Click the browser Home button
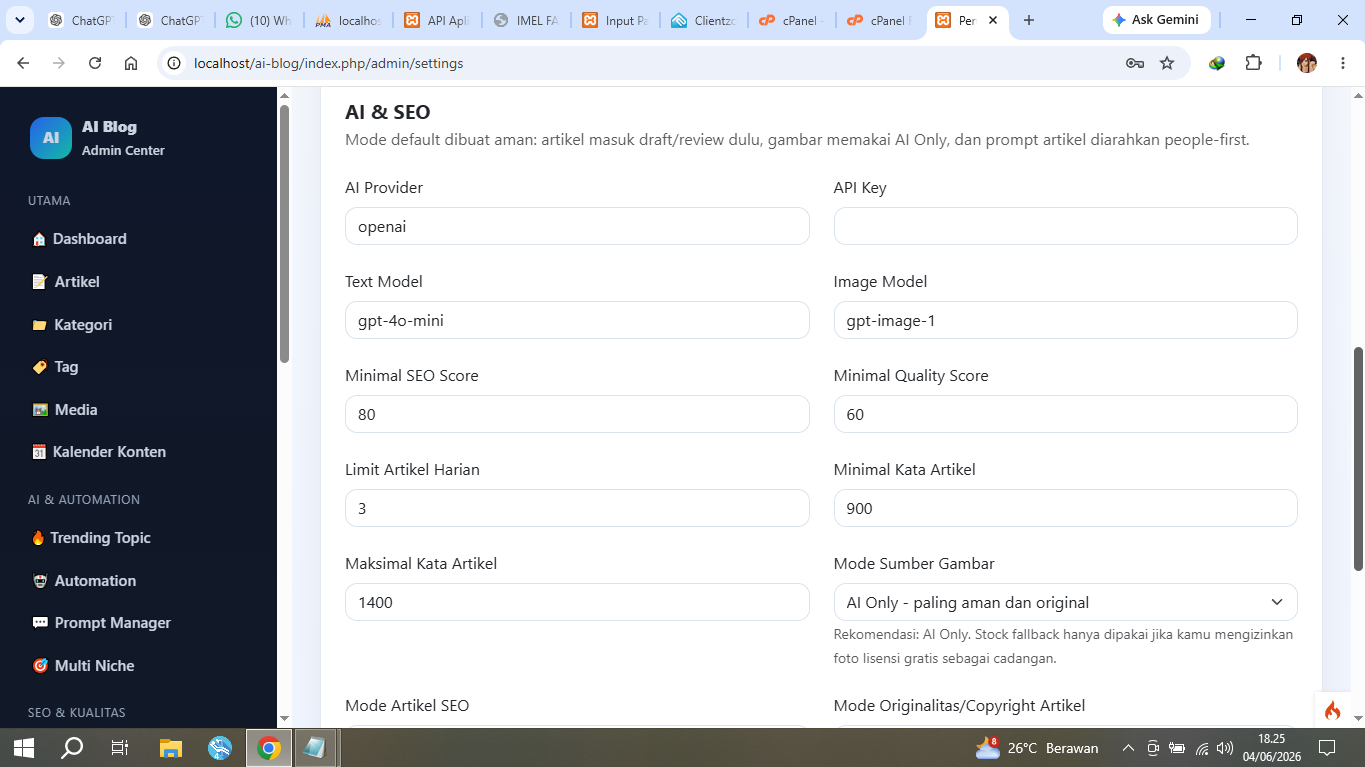Image resolution: width=1365 pixels, height=767 pixels. coord(131,63)
